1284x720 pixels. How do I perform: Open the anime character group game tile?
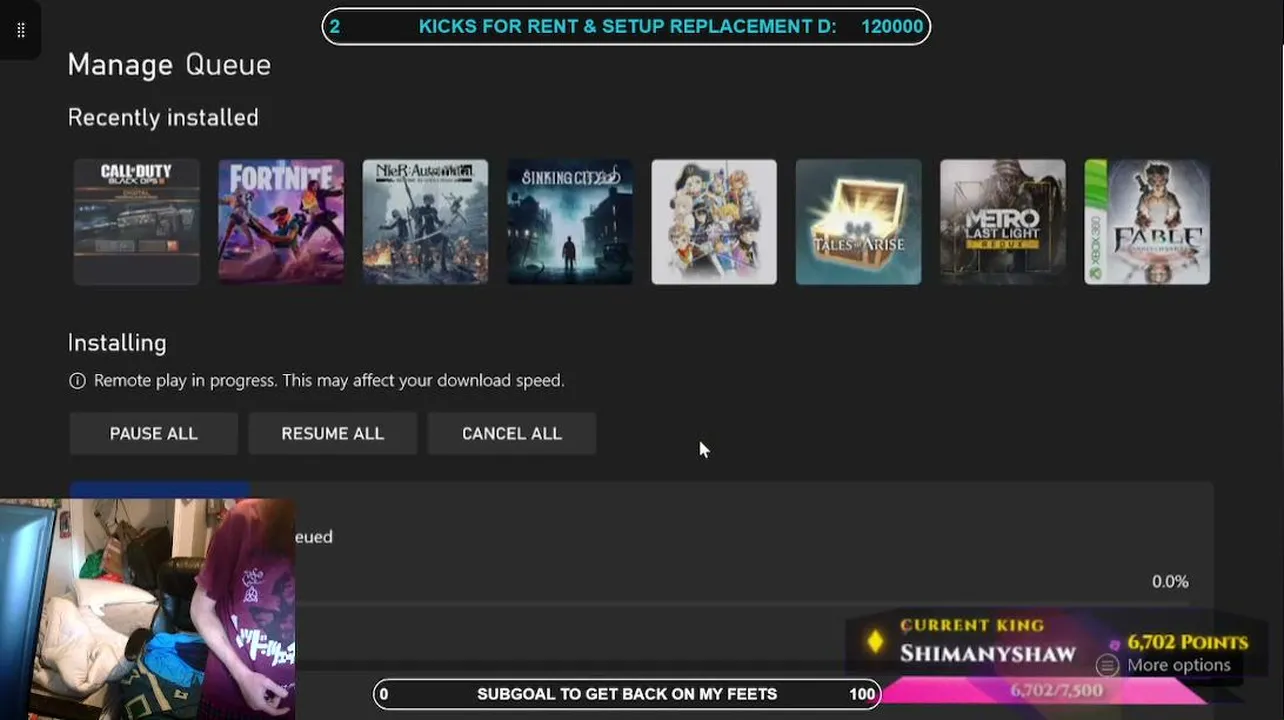tap(714, 222)
